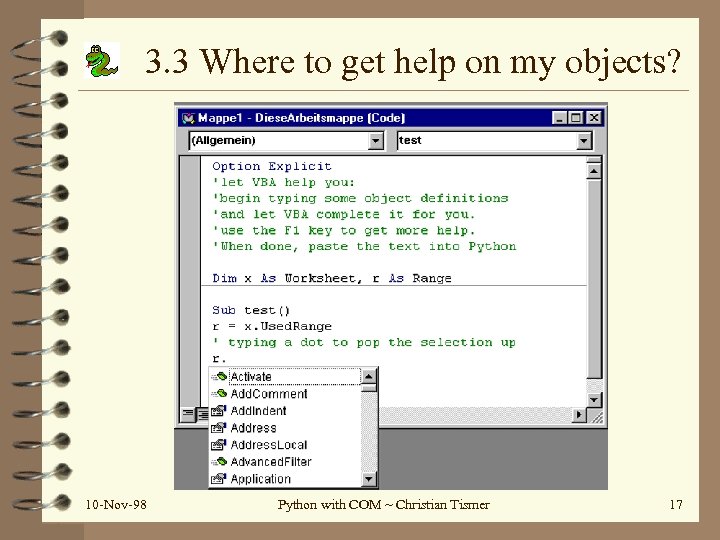Click the VBA code window title icon
This screenshot has width=720, height=540.
coord(188,118)
